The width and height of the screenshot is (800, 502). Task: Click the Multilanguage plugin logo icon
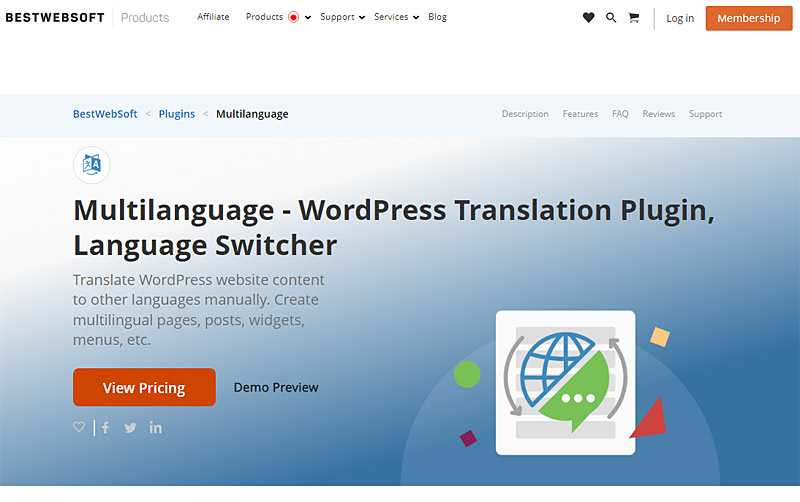point(92,165)
